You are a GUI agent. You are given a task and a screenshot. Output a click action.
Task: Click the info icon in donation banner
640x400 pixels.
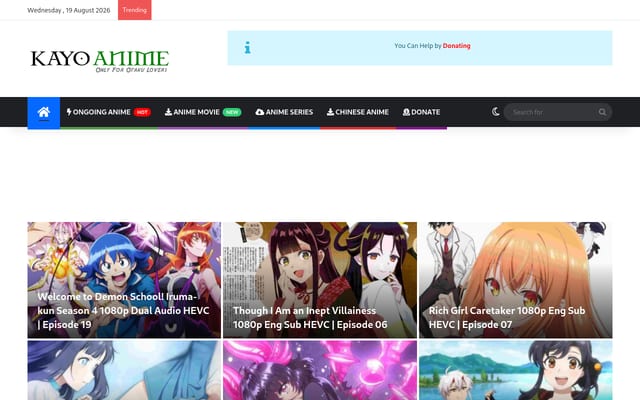[247, 48]
